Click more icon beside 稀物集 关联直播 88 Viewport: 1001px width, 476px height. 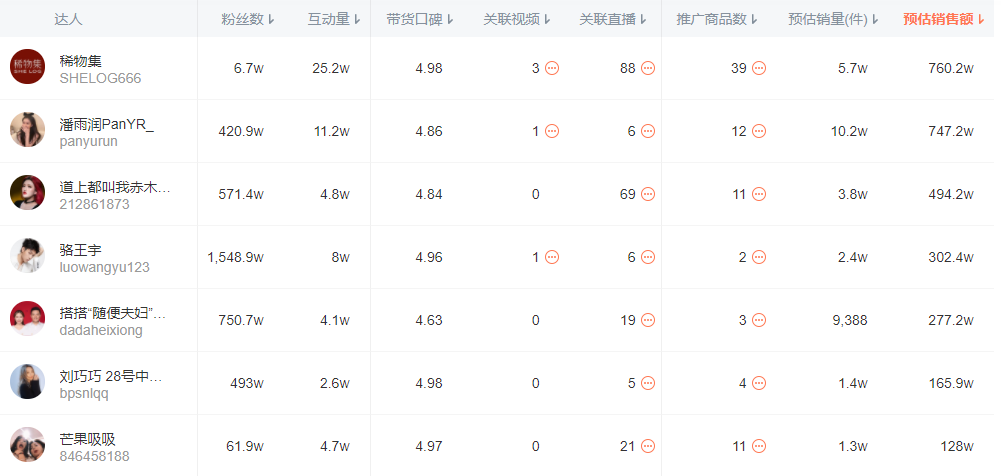click(648, 68)
